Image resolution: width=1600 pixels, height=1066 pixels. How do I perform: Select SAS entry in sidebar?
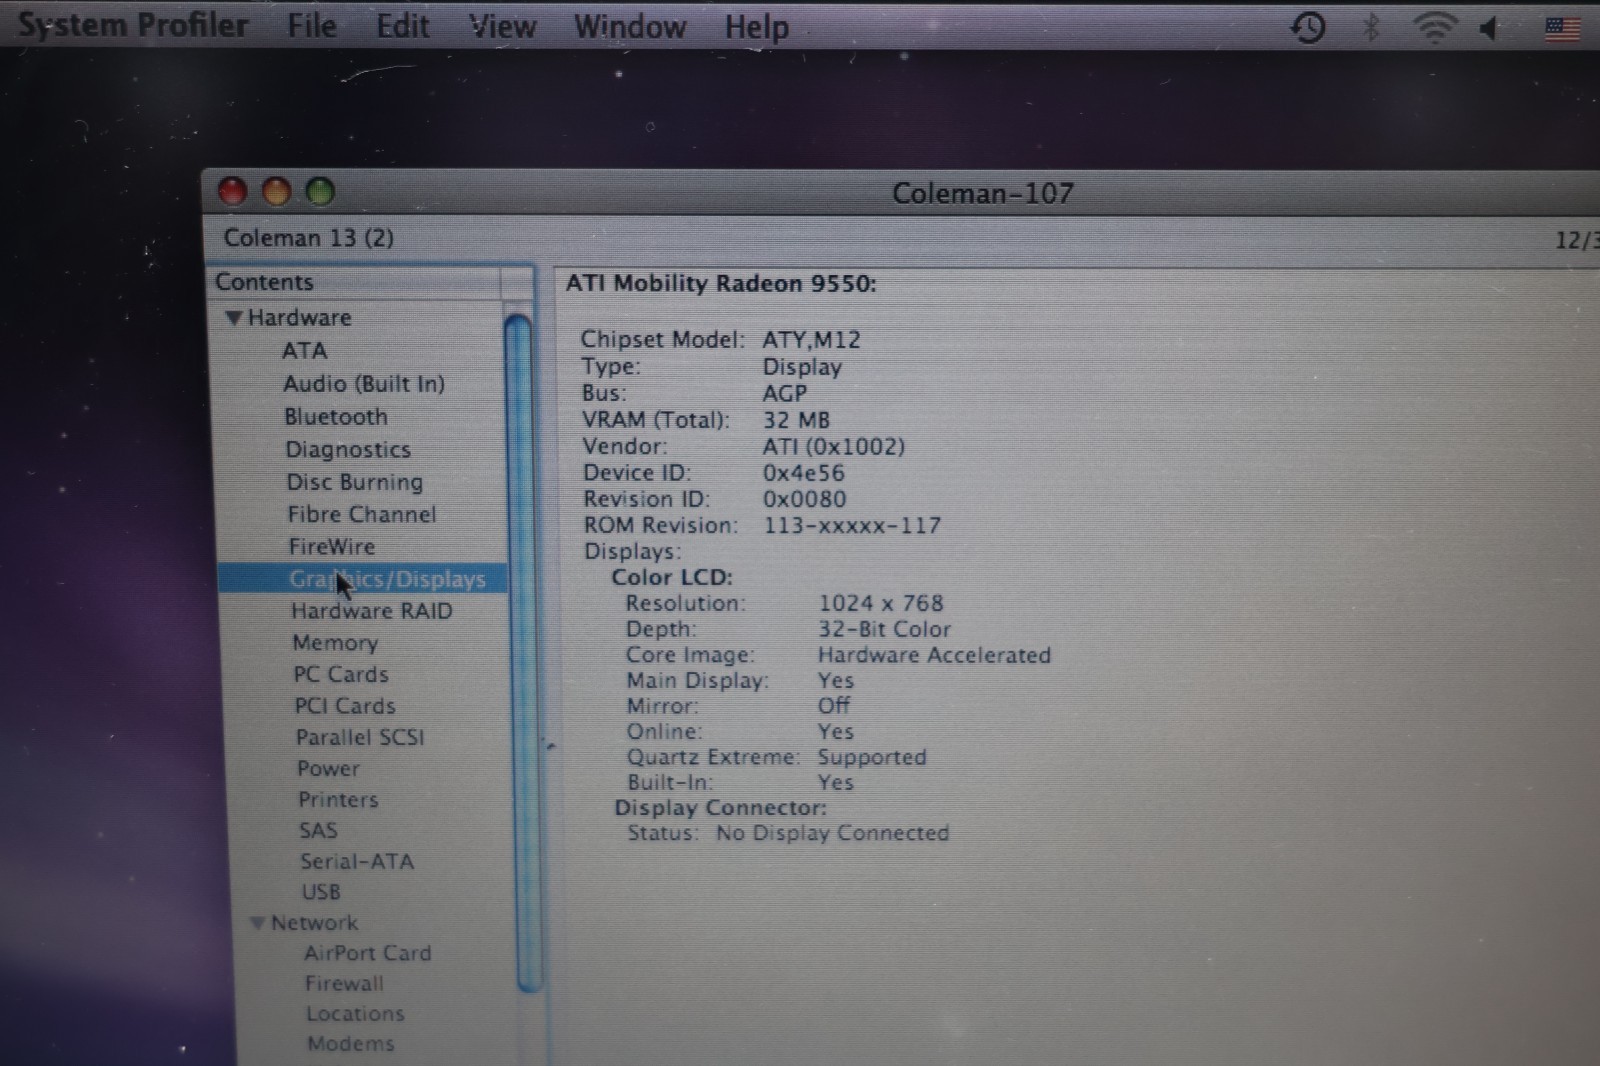pos(318,831)
